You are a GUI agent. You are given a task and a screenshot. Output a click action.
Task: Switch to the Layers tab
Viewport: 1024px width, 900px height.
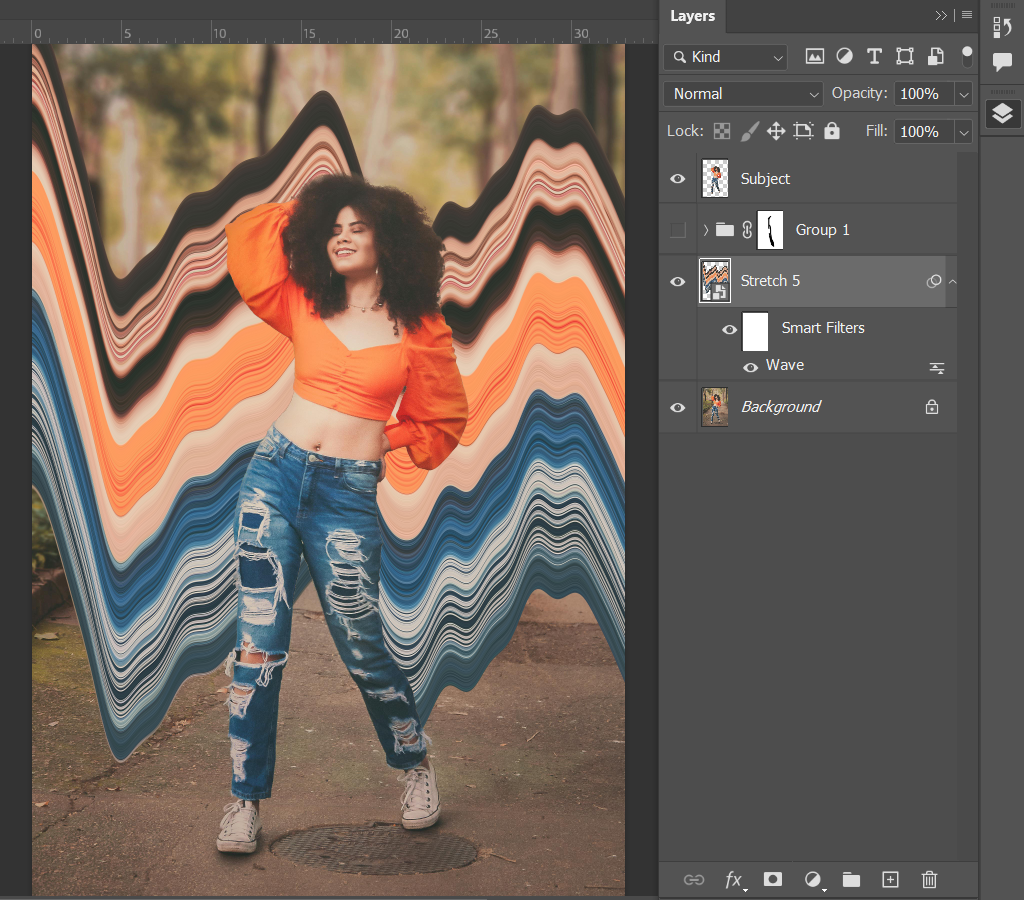pos(692,16)
